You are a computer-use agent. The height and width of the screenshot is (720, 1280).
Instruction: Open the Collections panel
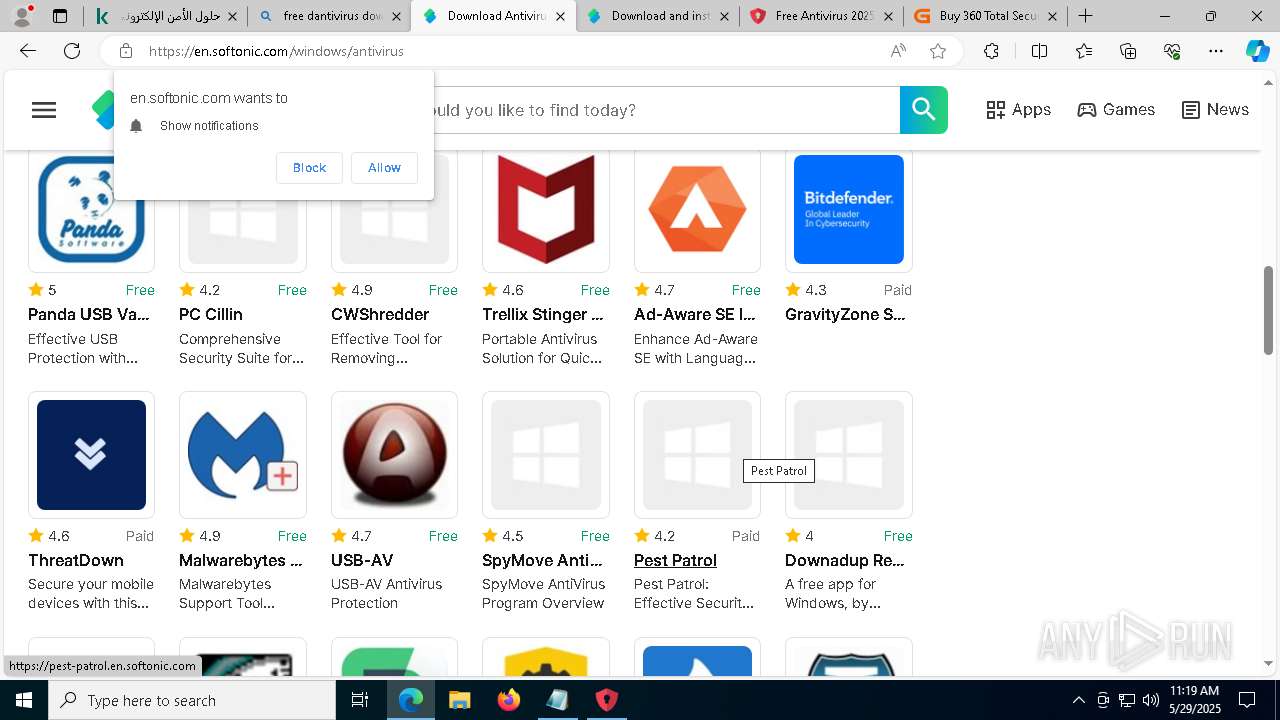click(1128, 51)
